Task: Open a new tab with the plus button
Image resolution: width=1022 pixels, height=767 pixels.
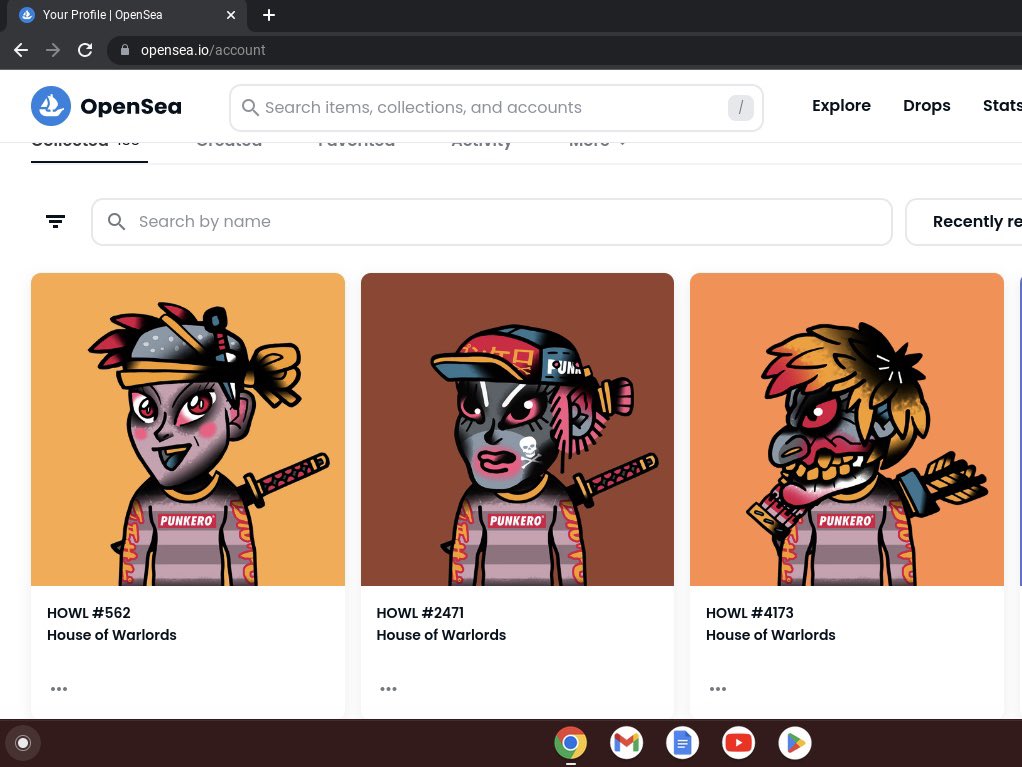Action: [269, 15]
